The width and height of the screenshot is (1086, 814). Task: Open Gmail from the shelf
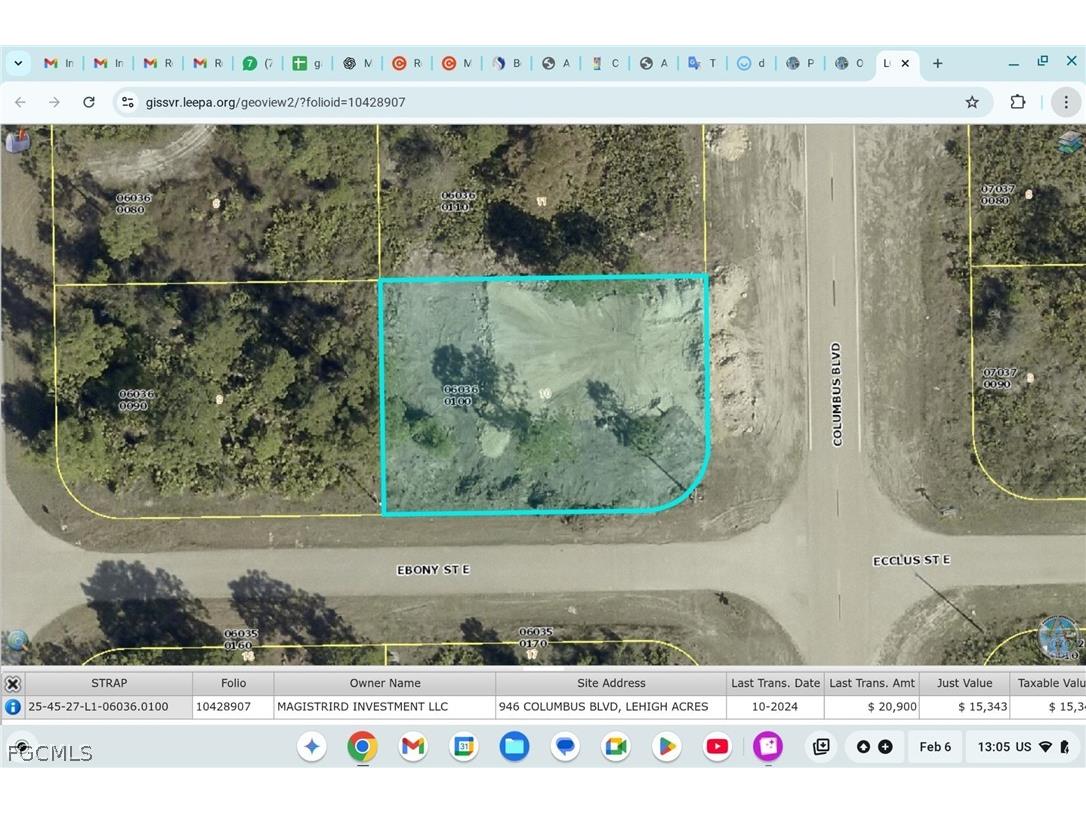413,746
